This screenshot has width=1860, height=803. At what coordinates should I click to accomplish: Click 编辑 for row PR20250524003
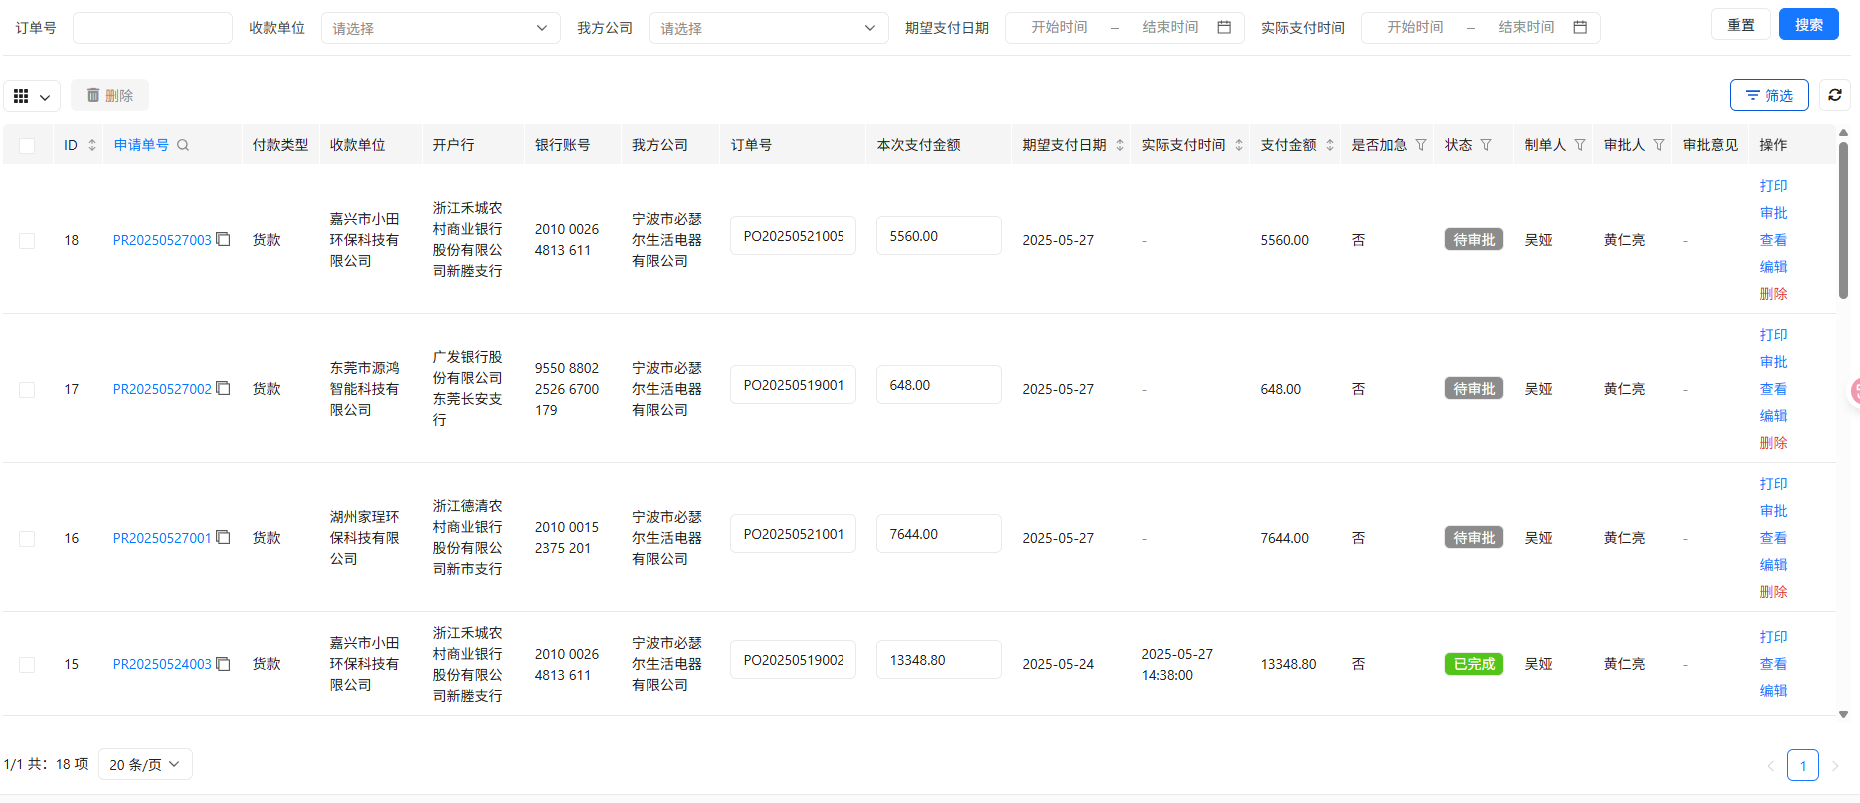pos(1773,691)
